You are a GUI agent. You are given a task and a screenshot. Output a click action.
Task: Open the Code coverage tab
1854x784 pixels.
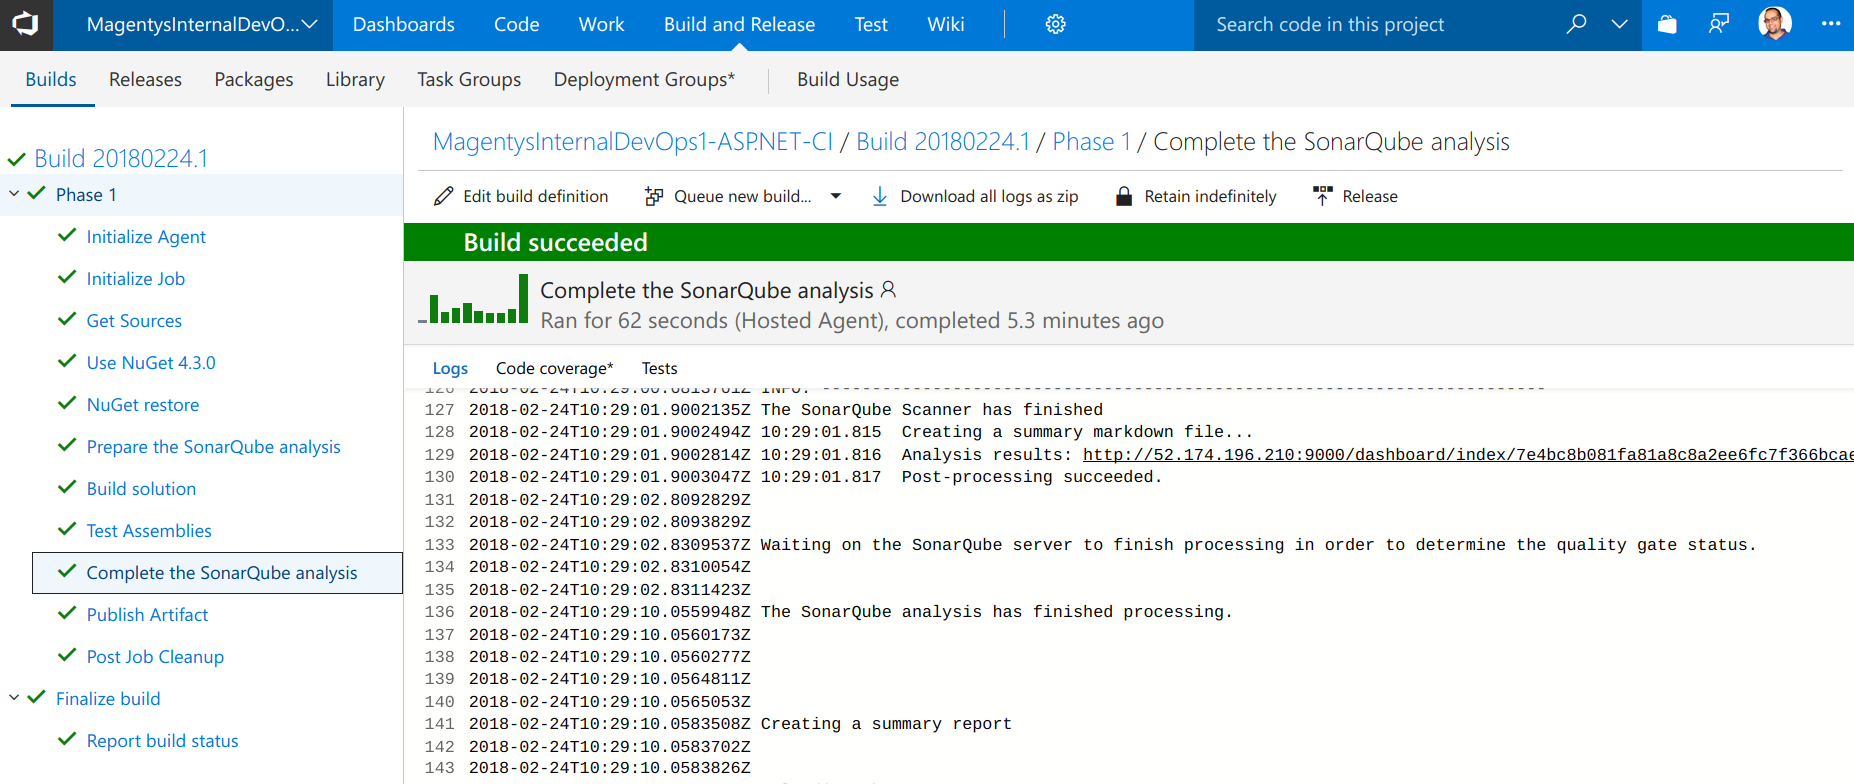click(x=554, y=369)
